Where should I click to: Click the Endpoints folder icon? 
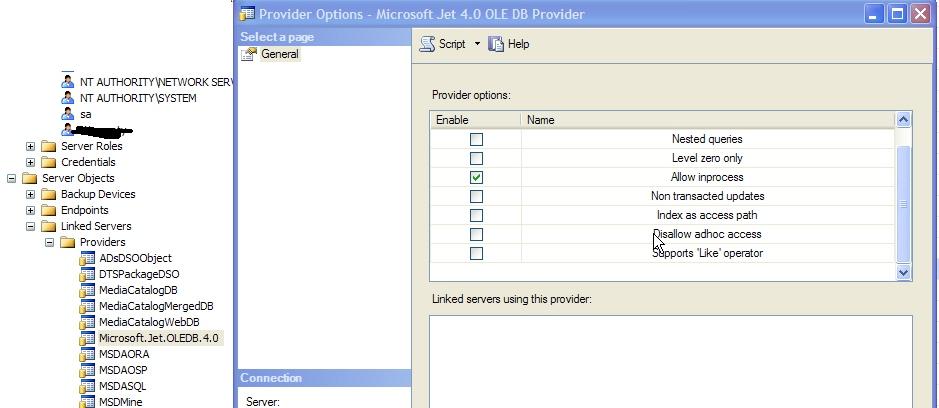point(49,210)
